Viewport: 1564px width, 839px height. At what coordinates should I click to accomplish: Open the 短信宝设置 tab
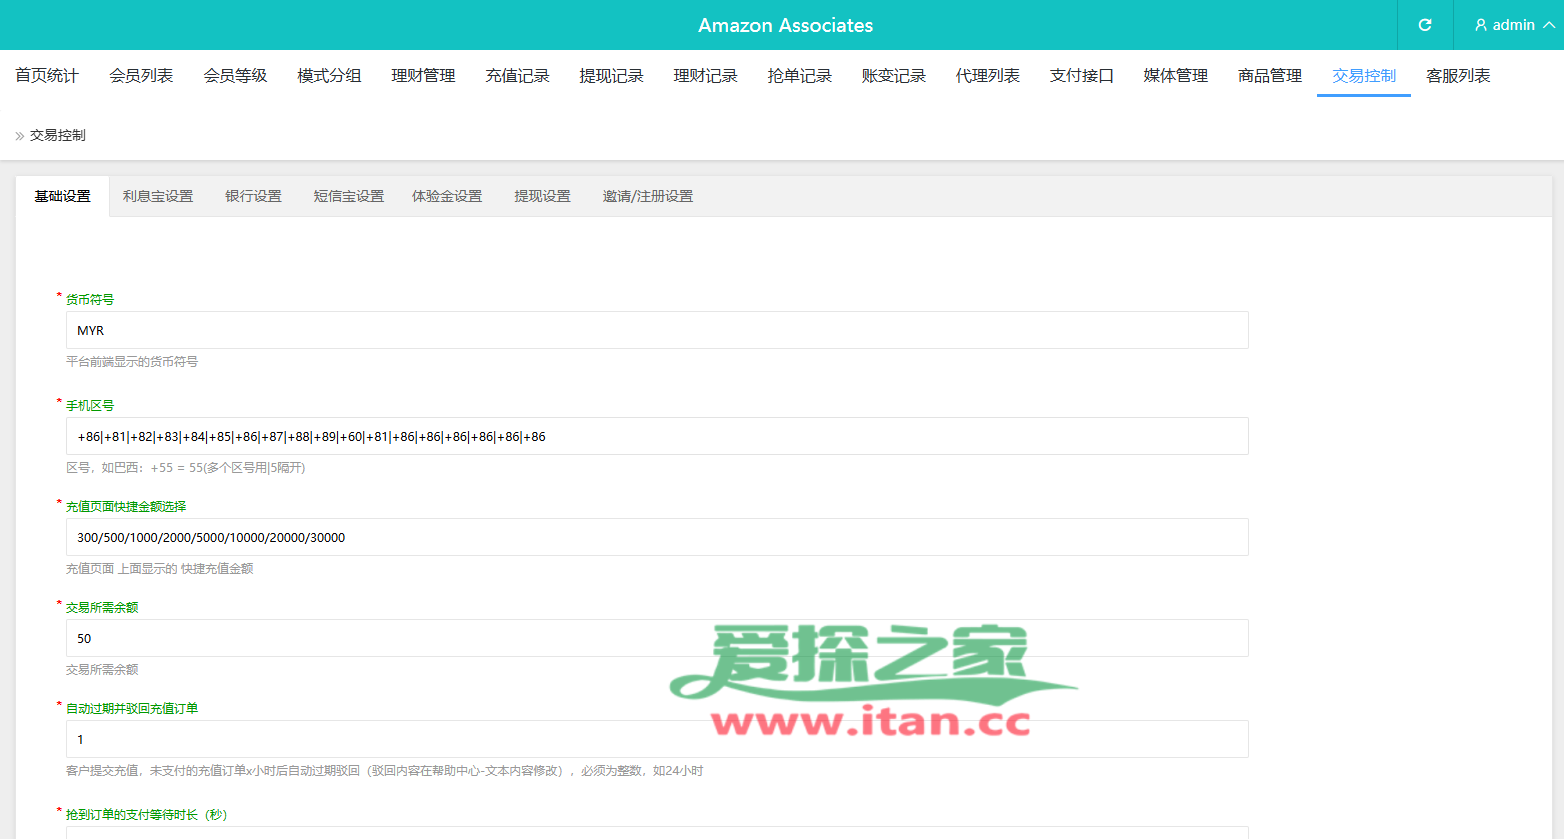348,196
